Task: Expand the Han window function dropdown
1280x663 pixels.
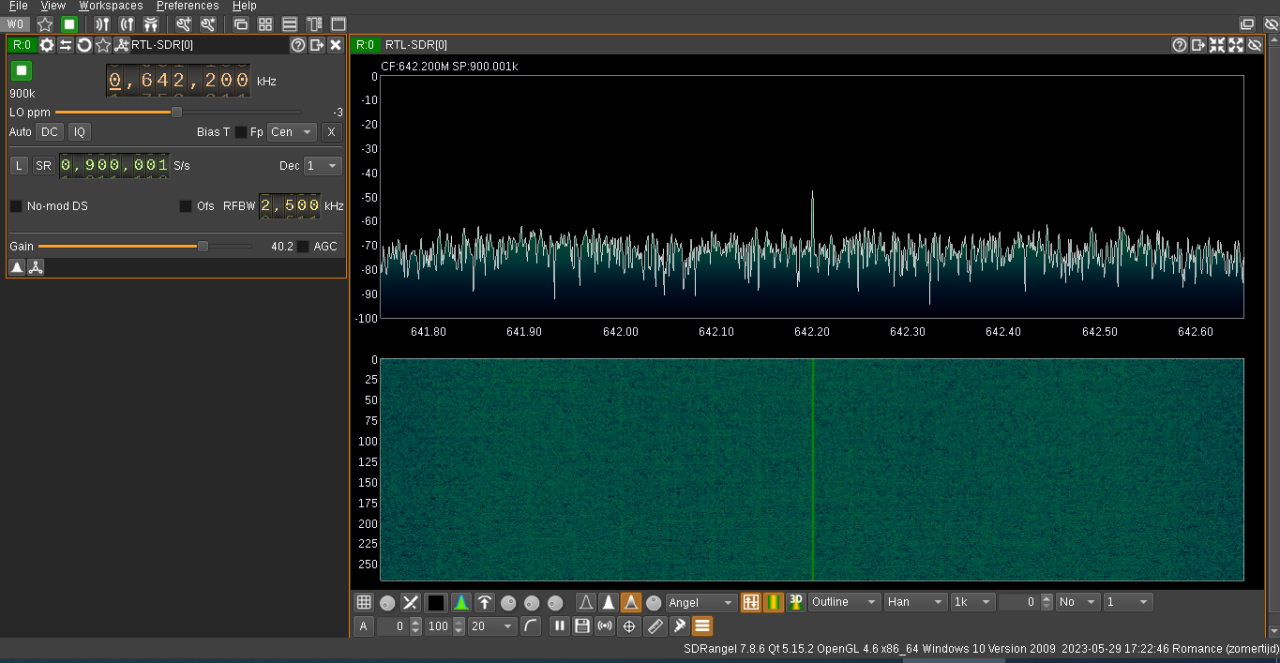Action: 915,602
